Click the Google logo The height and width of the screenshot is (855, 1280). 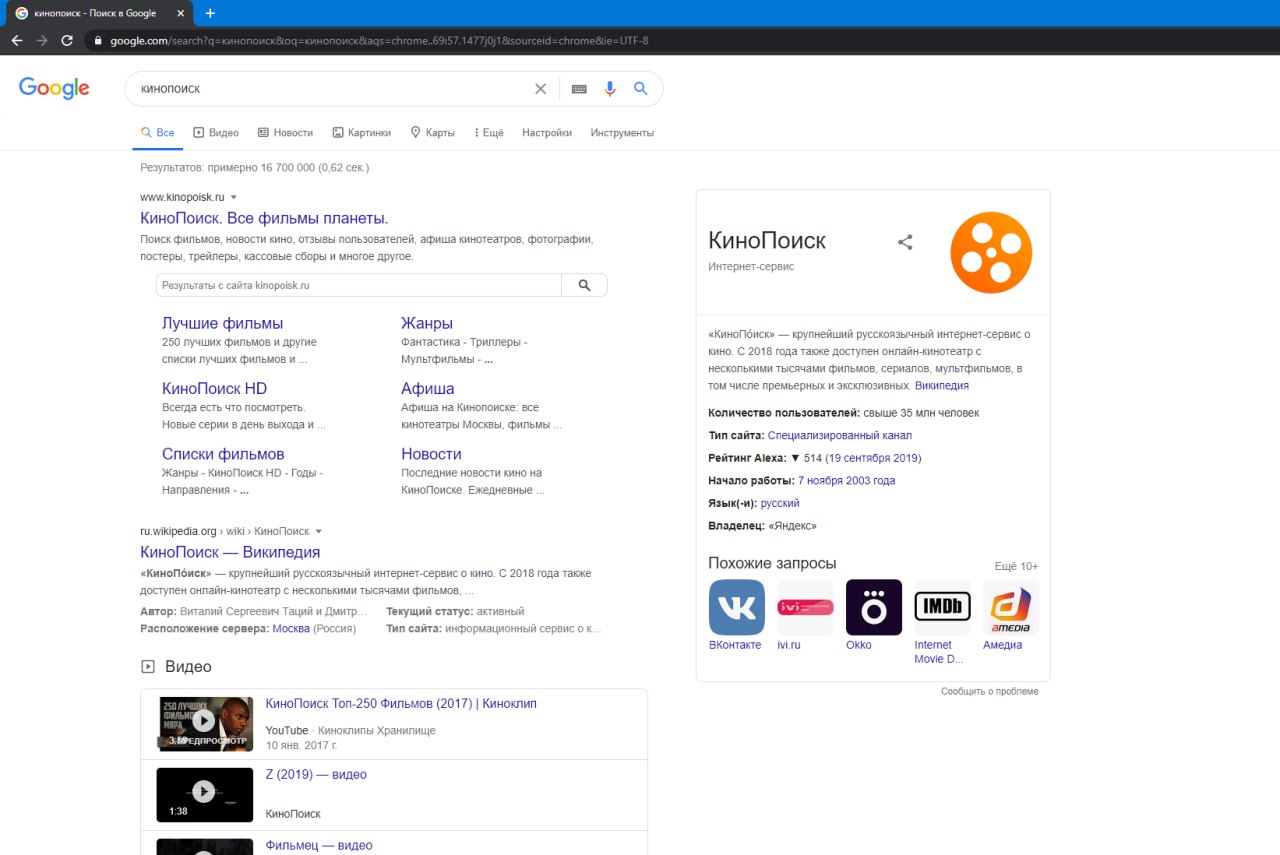[x=54, y=88]
